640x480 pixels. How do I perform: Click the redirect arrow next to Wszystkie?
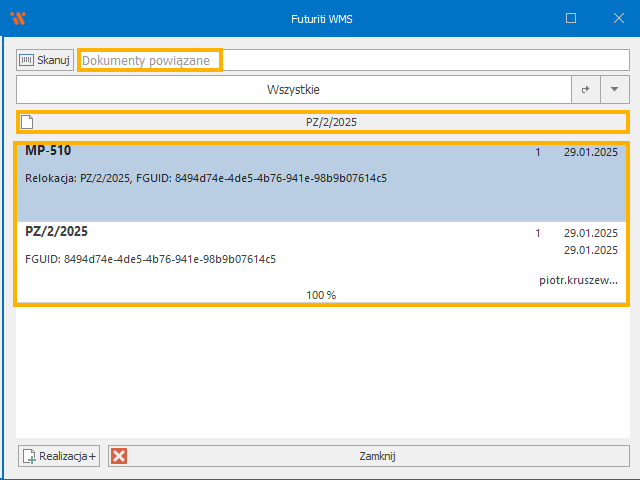[586, 90]
